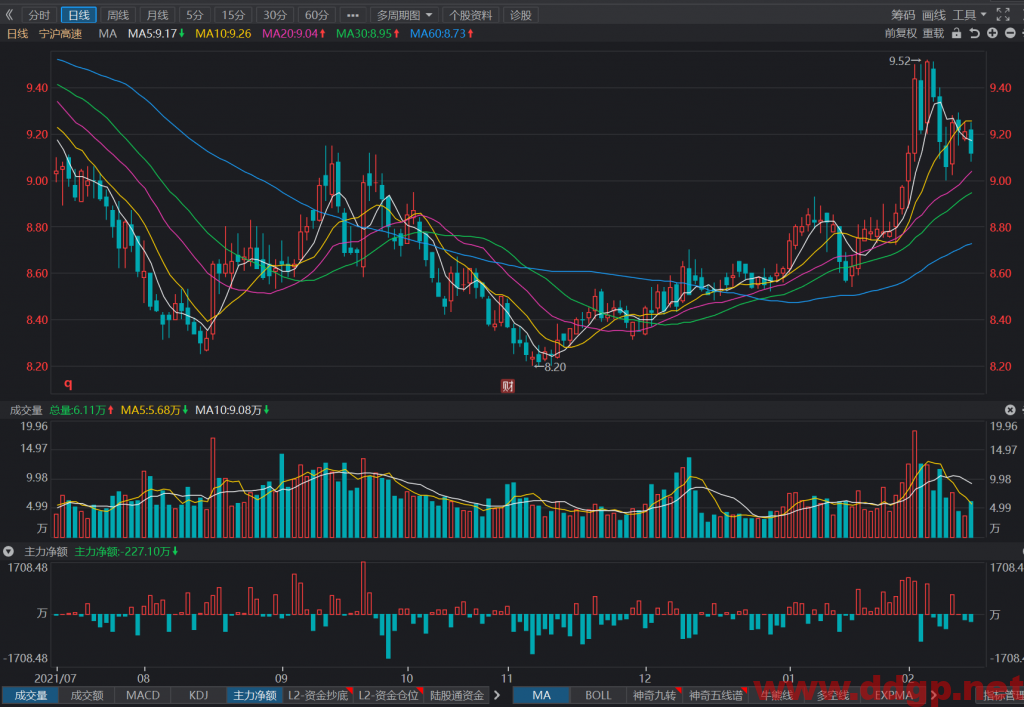This screenshot has height=707, width=1024.
Task: Click the MA10:9.26 yellow legend value
Action: coord(223,33)
